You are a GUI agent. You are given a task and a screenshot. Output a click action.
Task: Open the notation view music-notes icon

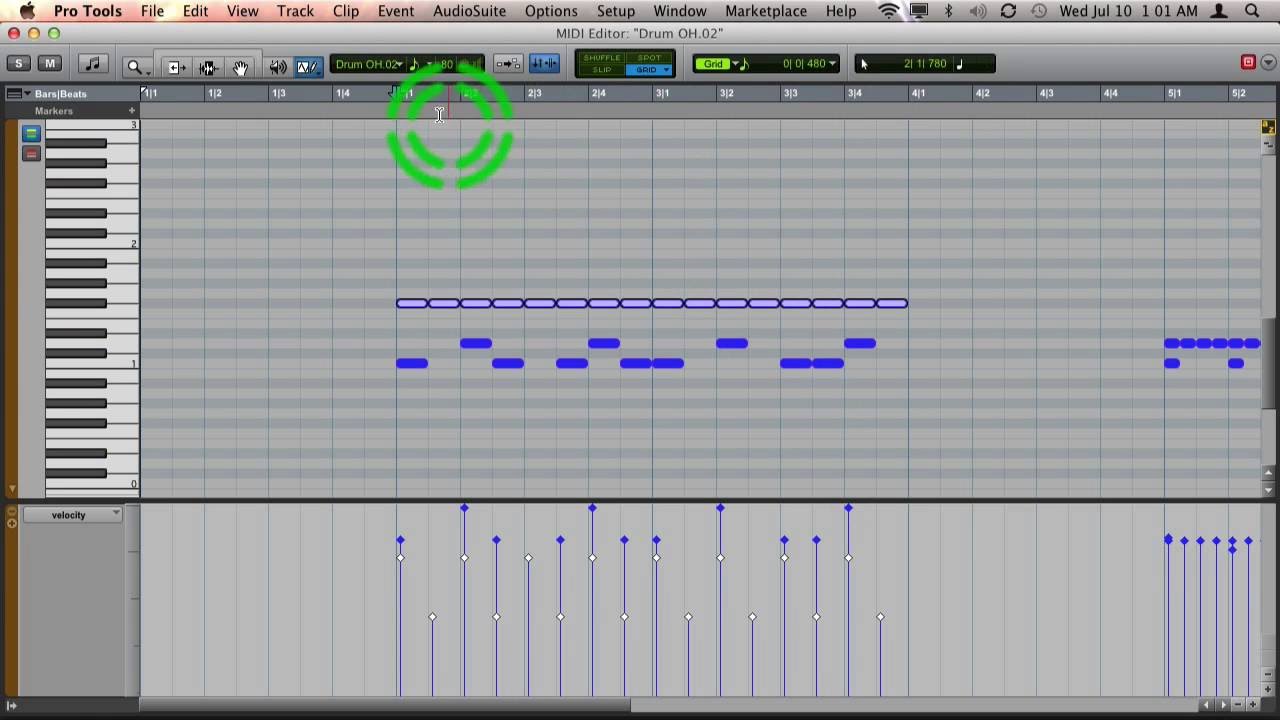click(92, 64)
